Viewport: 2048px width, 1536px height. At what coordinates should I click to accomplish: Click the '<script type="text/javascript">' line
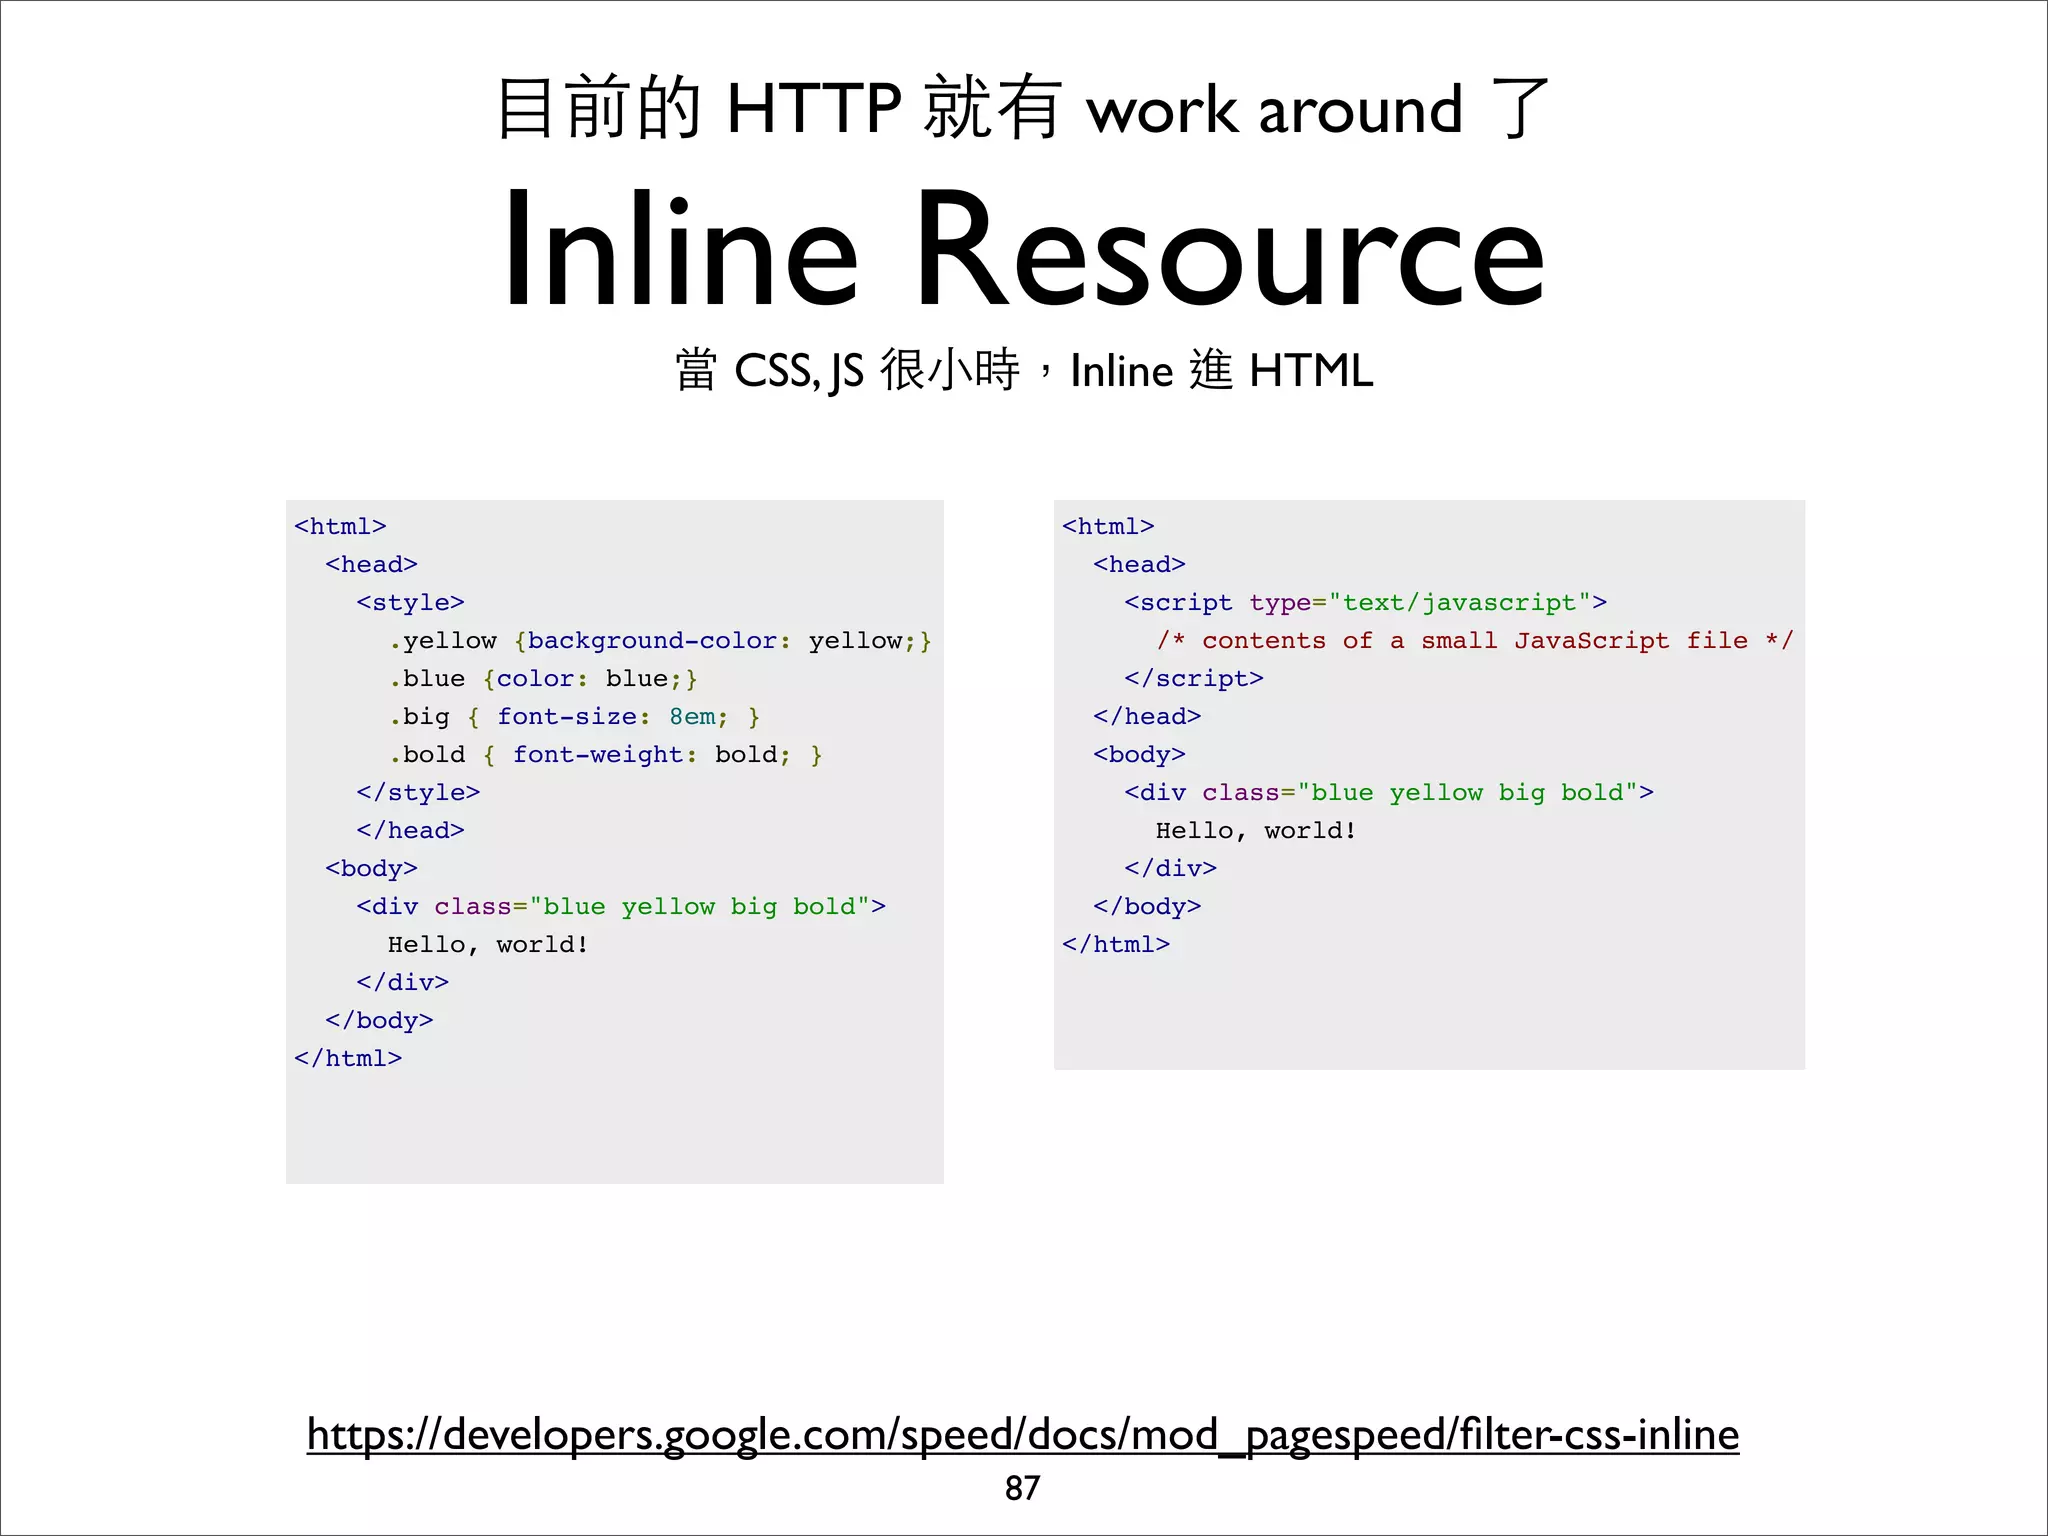pyautogui.click(x=1366, y=603)
